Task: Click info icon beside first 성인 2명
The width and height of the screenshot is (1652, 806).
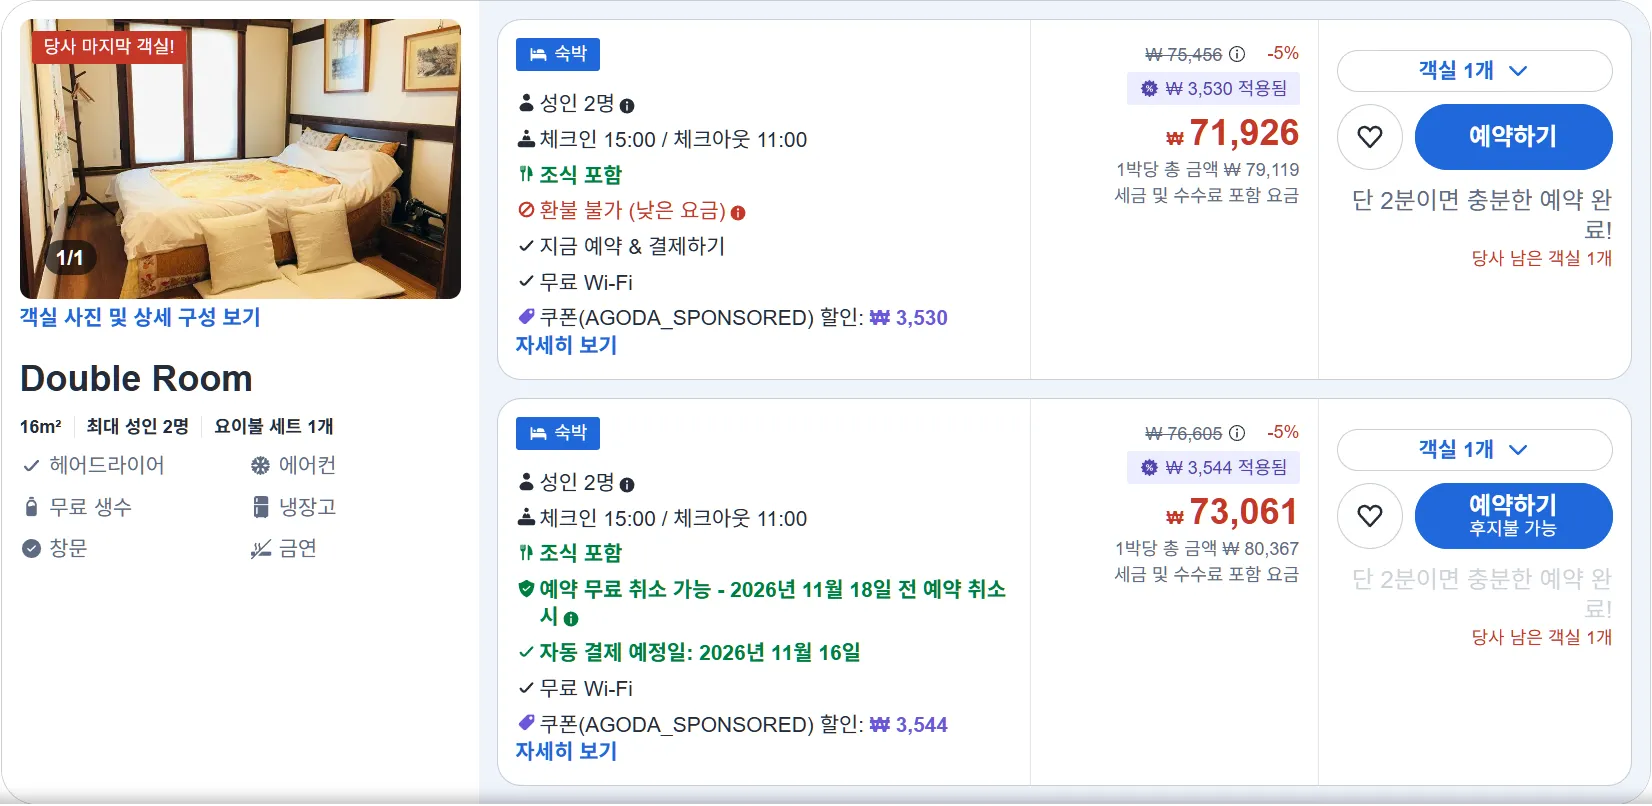Action: coord(627,106)
